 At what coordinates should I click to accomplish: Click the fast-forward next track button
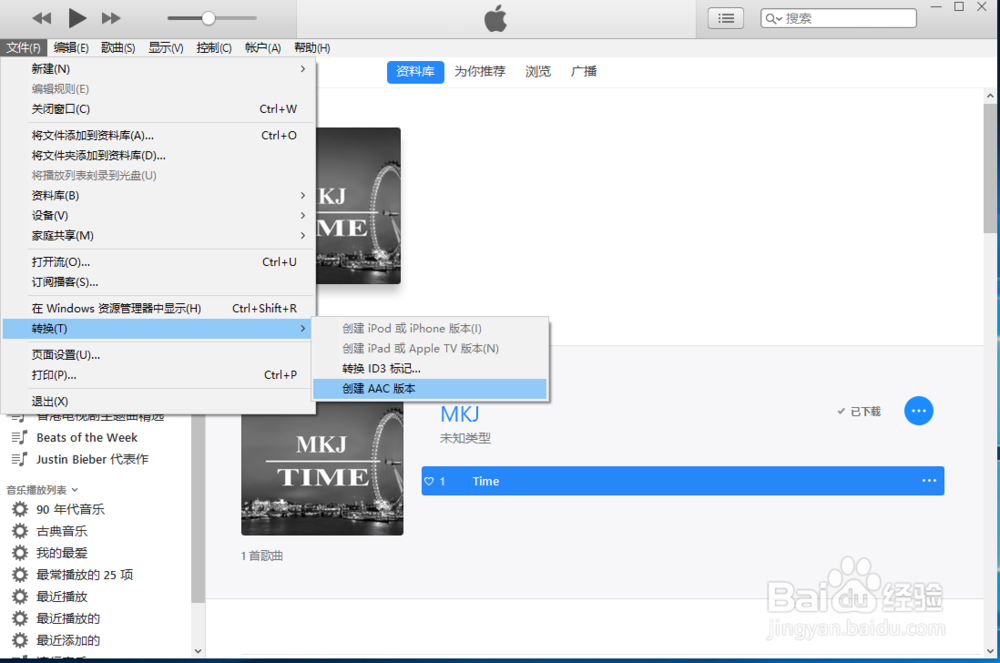point(111,18)
